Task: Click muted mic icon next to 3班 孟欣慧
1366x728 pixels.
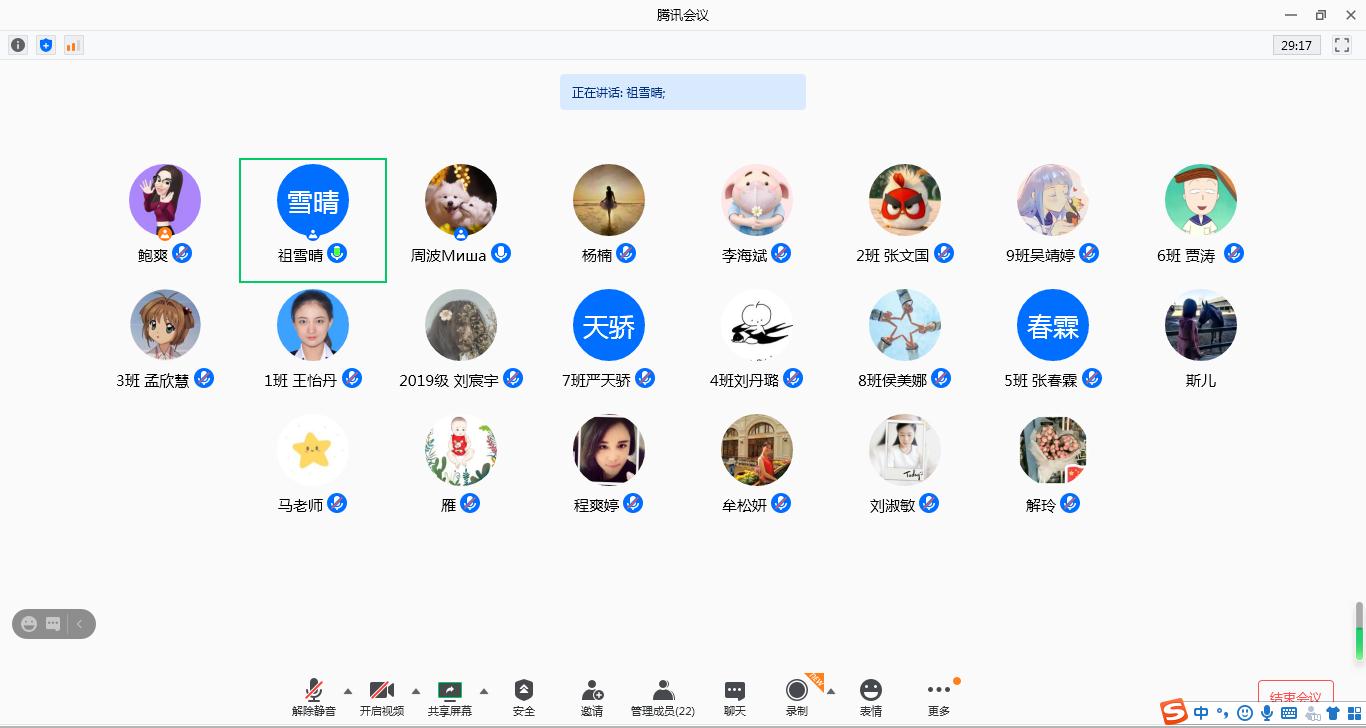Action: [204, 379]
